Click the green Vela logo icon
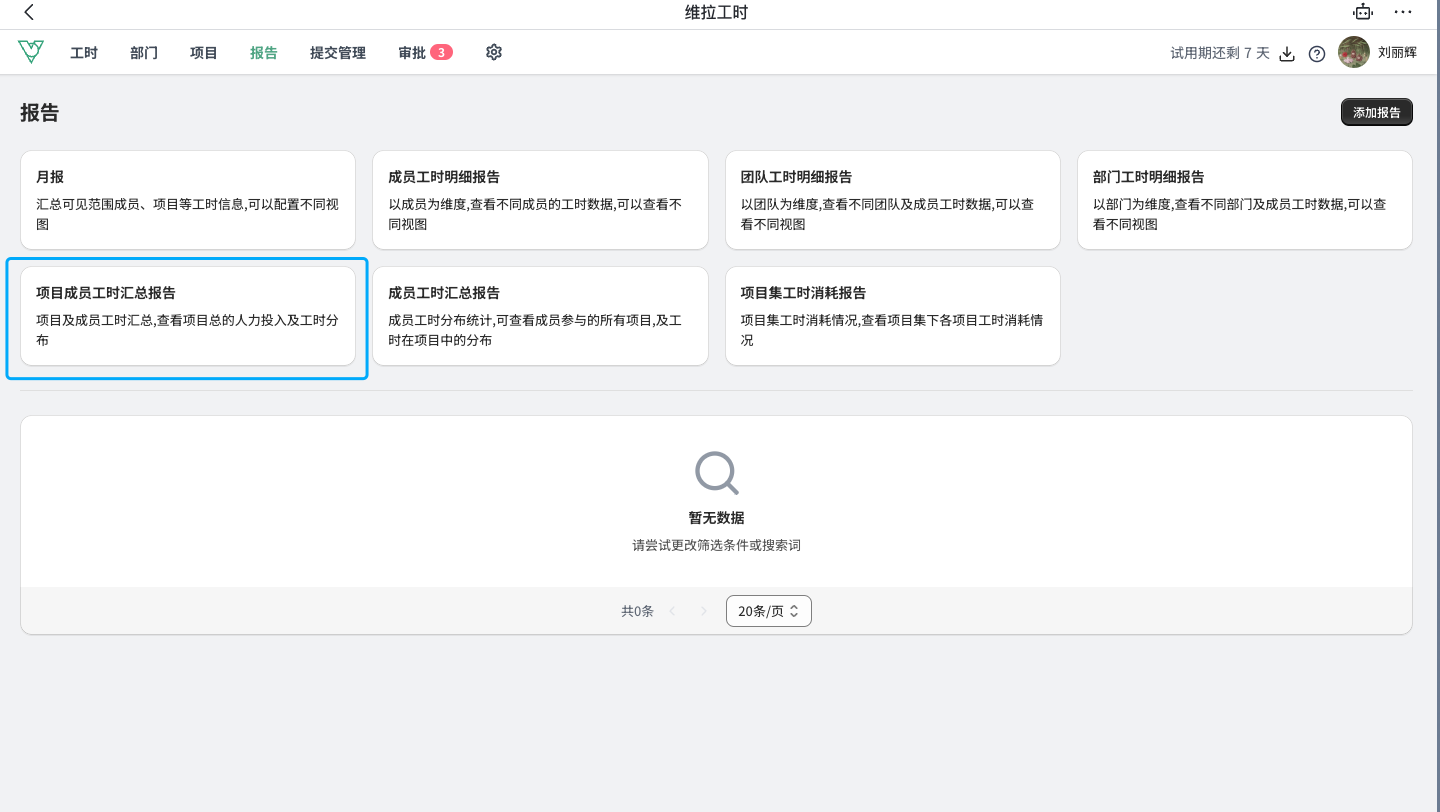1440x812 pixels. [x=31, y=52]
